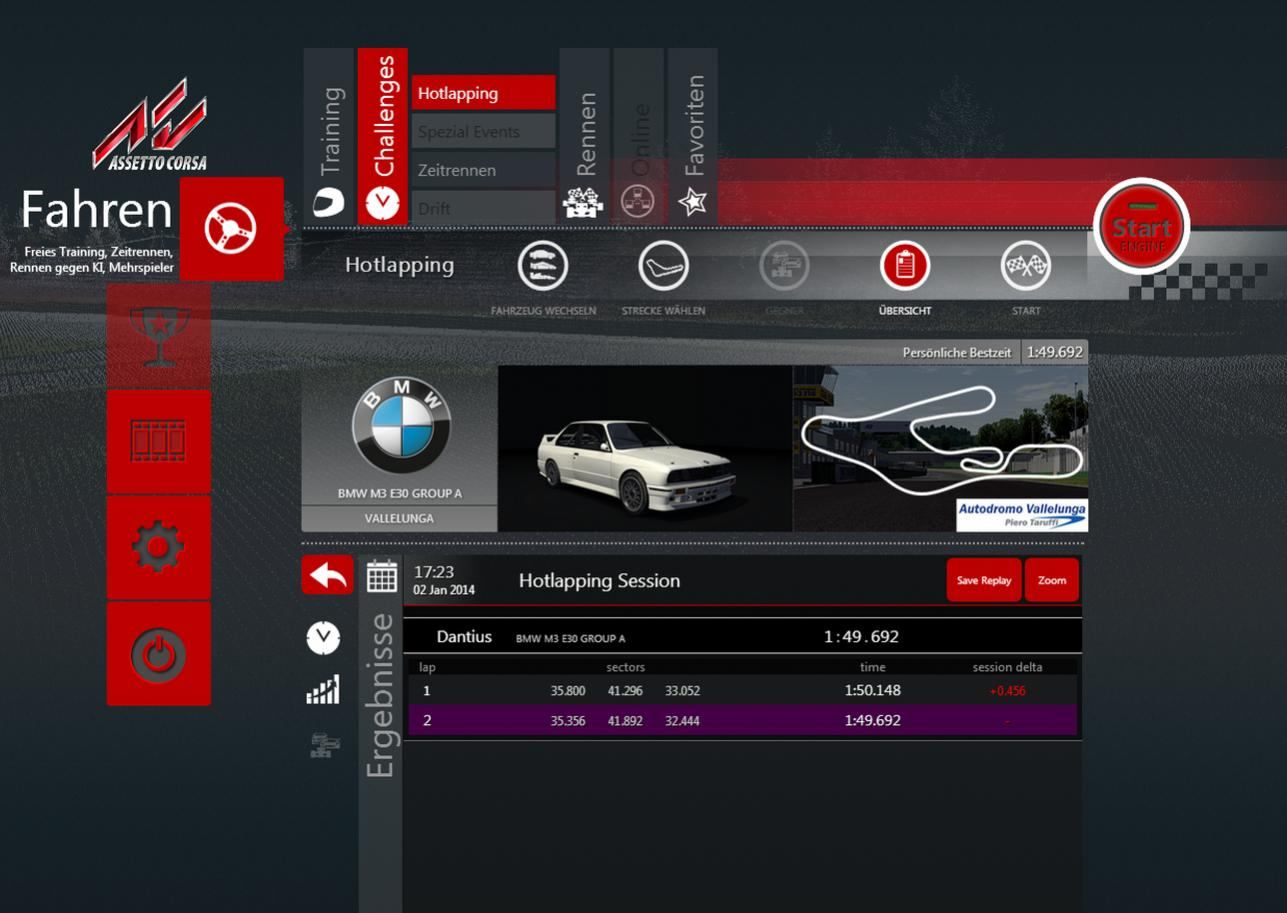
Task: Click lap 1 time 1:50.148
Action: coord(873,690)
